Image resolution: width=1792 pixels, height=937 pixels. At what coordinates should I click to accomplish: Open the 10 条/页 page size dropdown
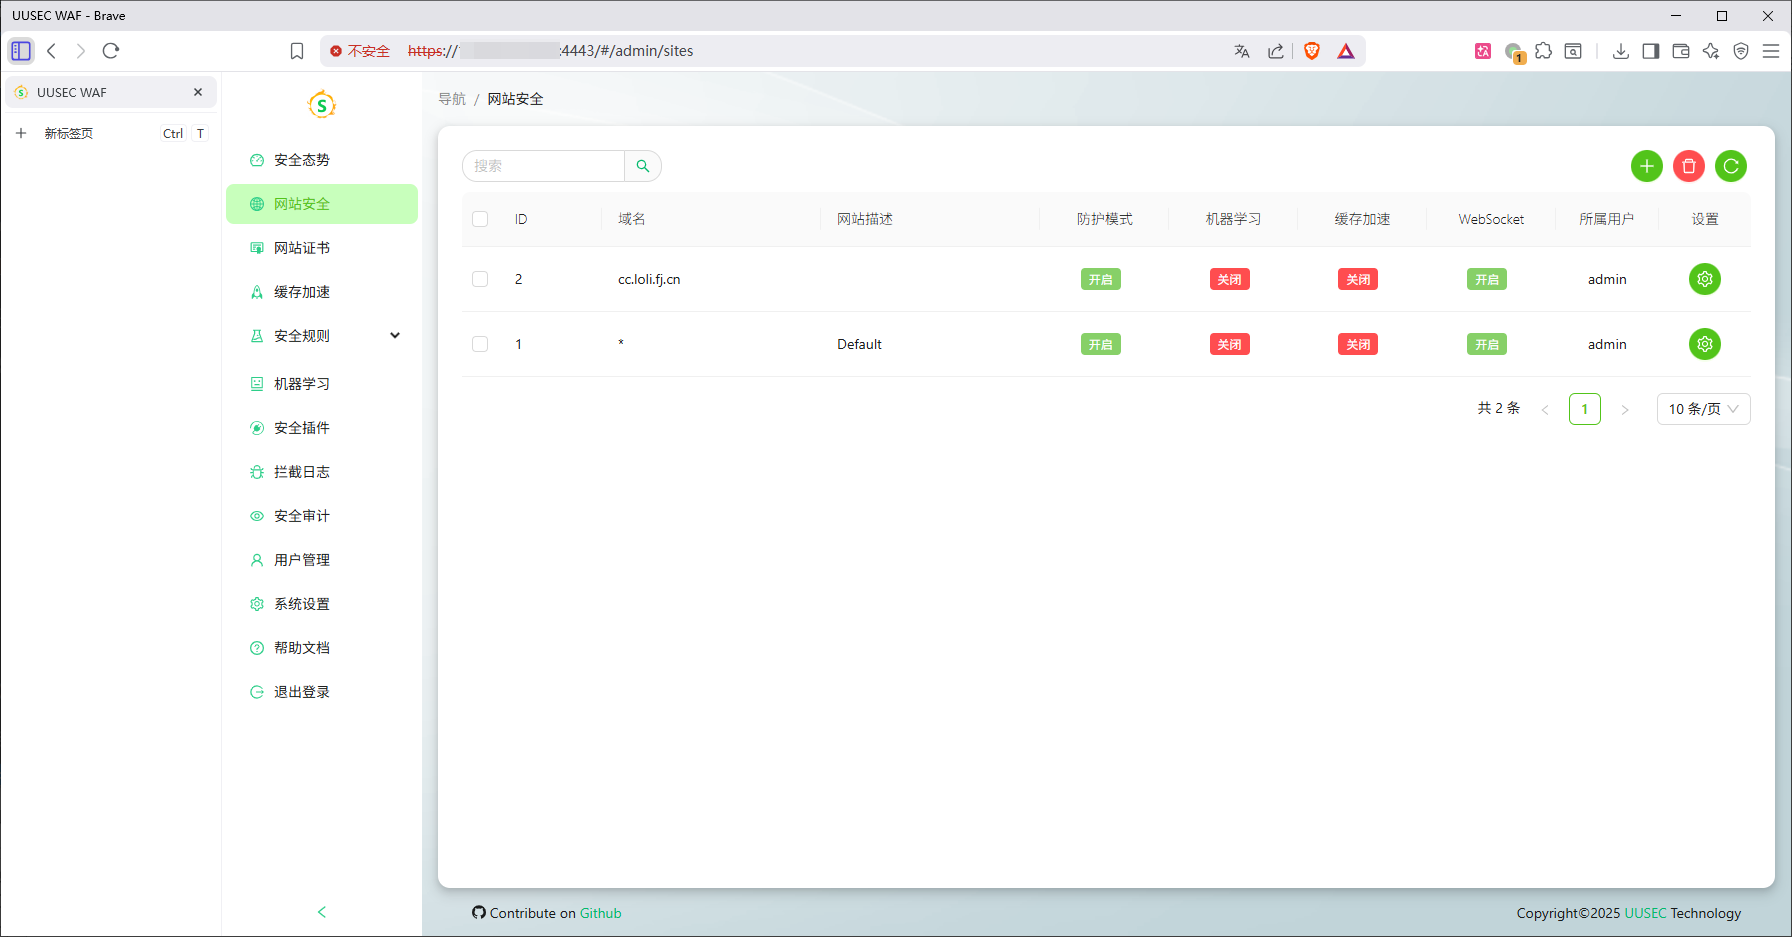1703,409
